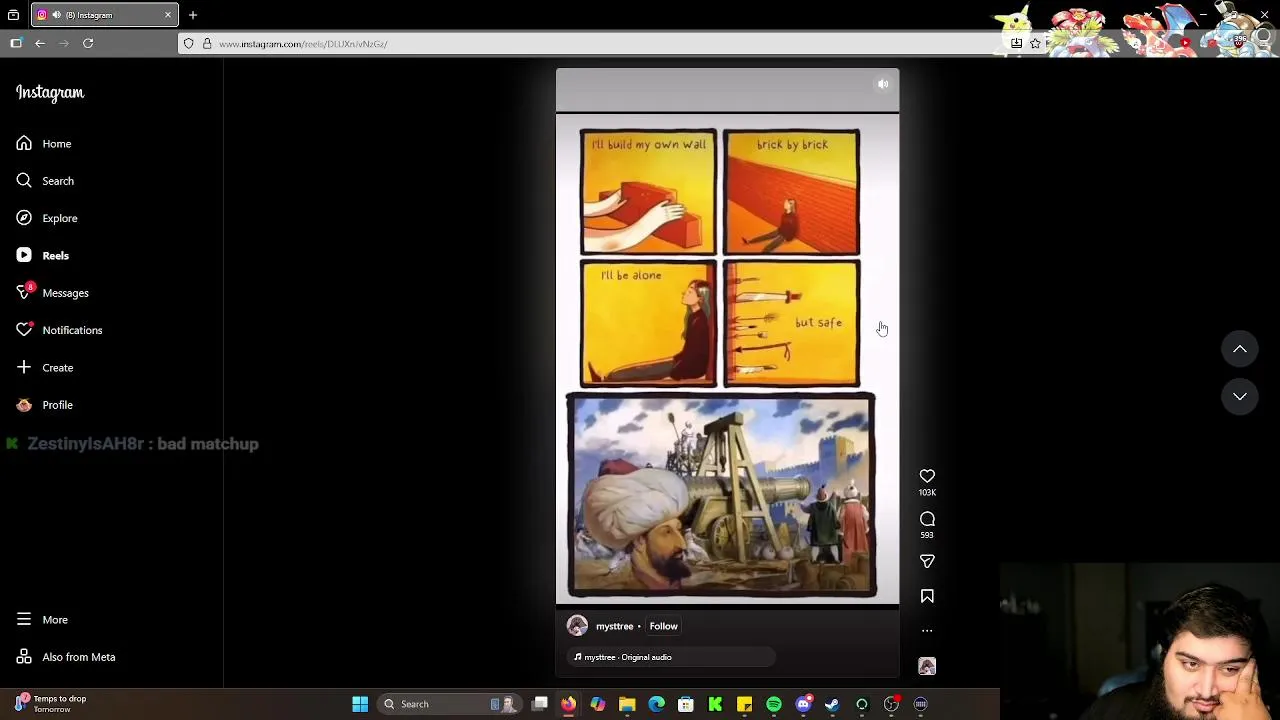The image size is (1280, 720).
Task: Toggle the browser sidebar icon
Action: click(16, 44)
